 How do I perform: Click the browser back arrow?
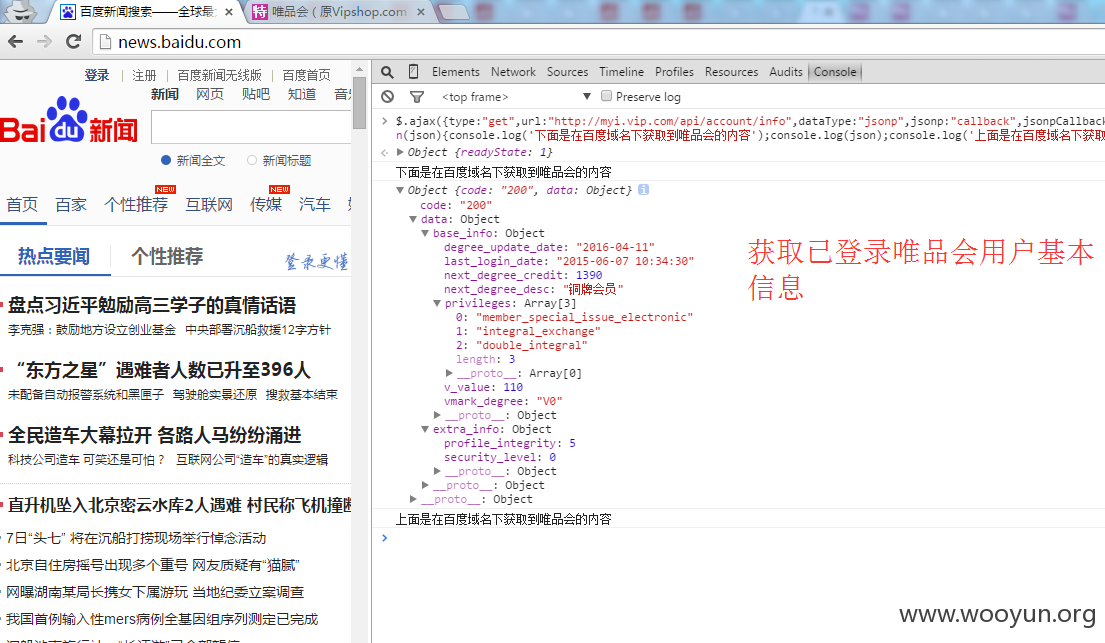(16, 42)
